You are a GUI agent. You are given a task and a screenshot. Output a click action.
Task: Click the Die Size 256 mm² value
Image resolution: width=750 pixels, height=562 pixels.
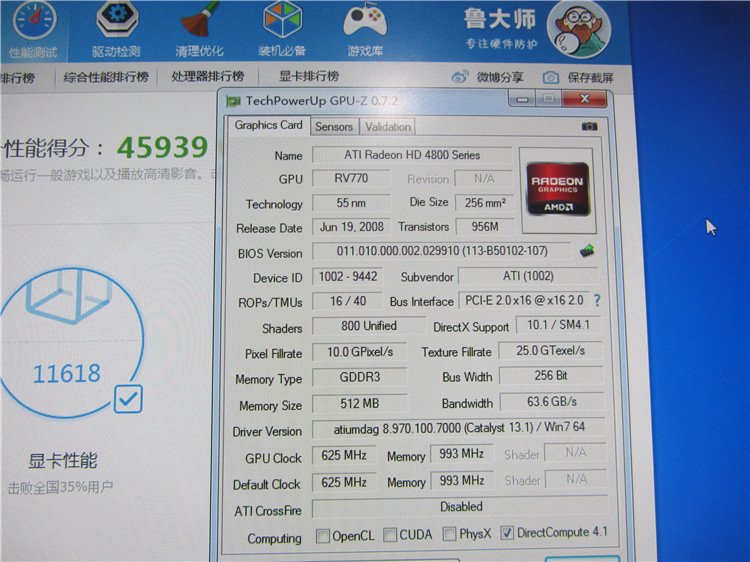pyautogui.click(x=485, y=203)
